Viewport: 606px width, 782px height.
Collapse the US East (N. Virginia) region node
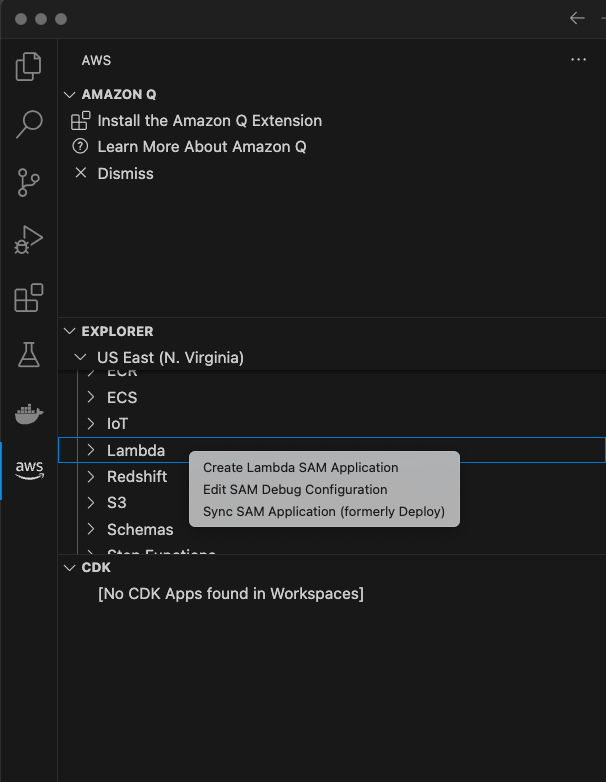[x=80, y=357]
